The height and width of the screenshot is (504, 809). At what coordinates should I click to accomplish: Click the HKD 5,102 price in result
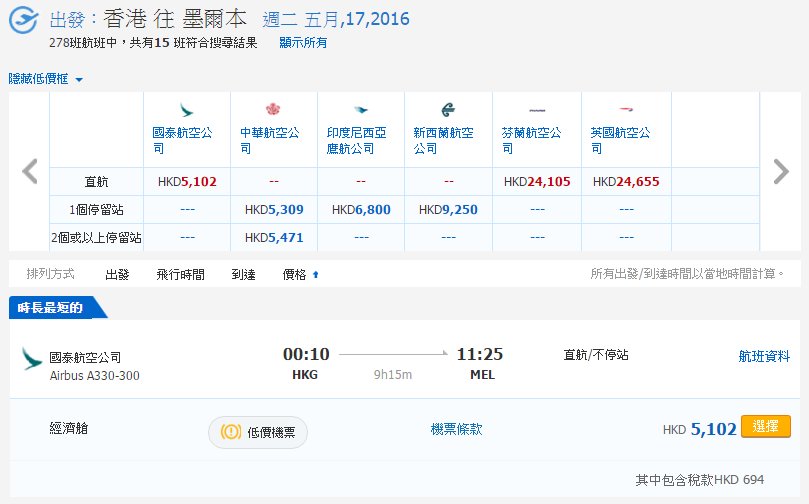700,429
